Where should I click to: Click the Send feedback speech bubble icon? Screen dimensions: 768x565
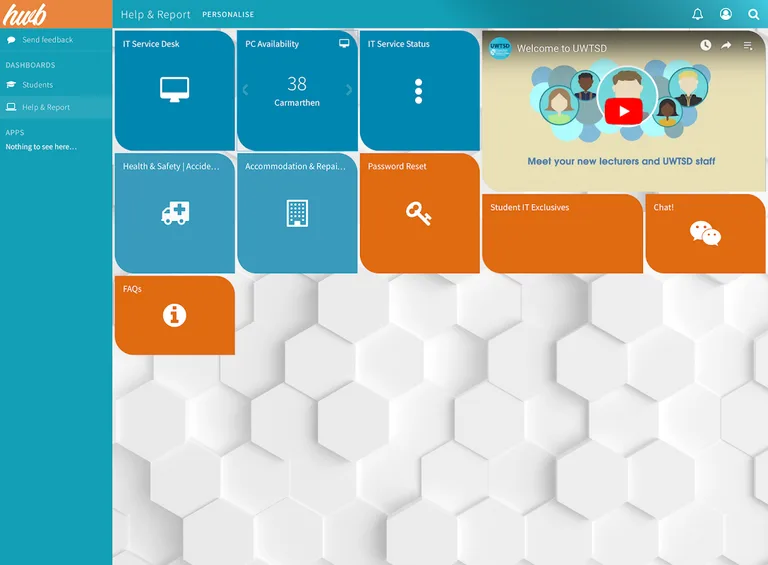tap(11, 40)
